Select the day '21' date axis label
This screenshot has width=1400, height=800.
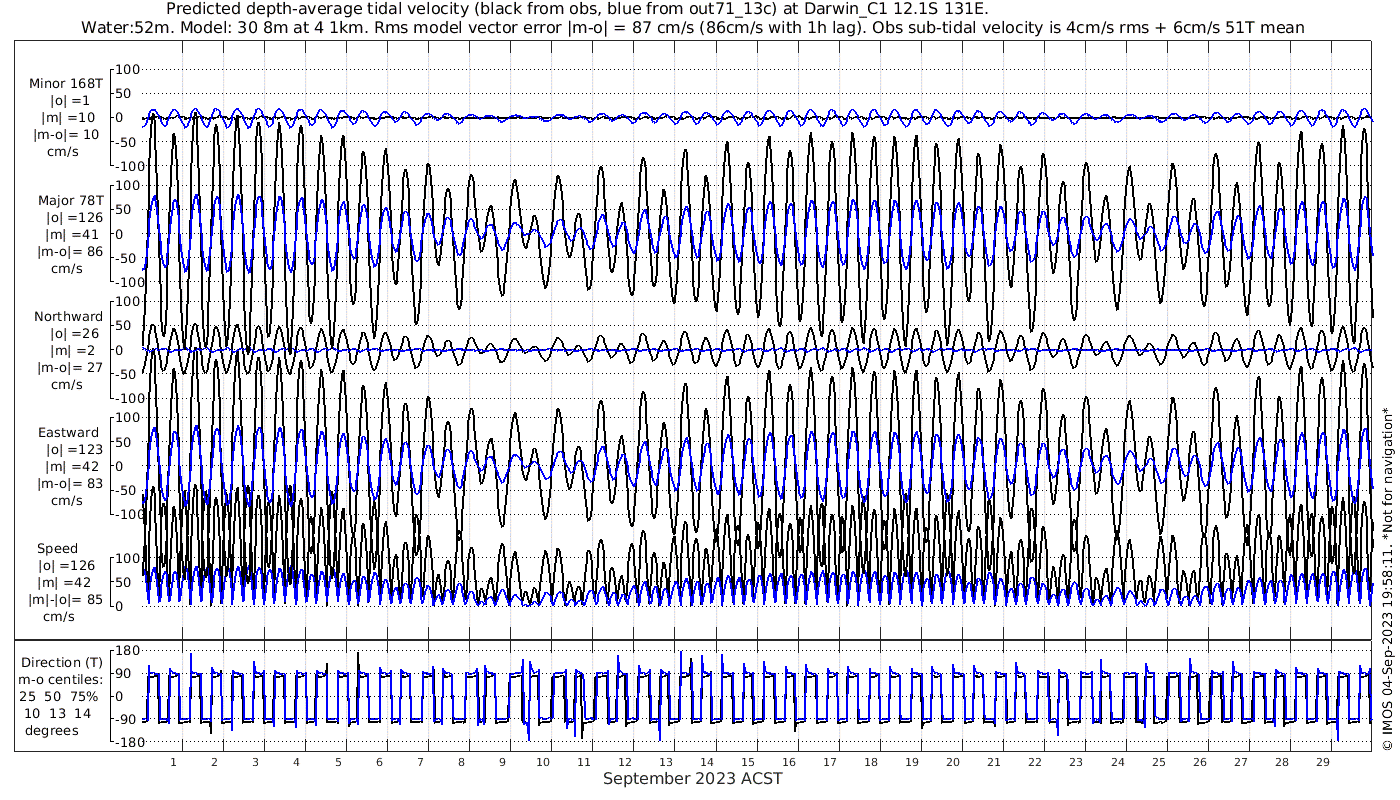994,762
